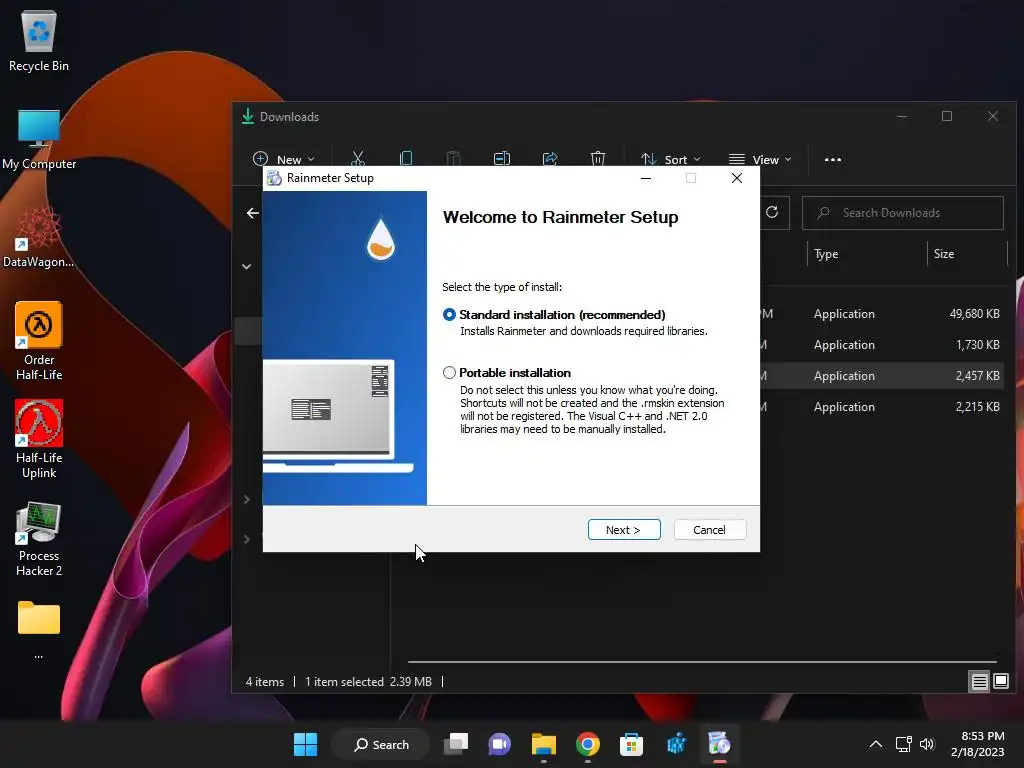The height and width of the screenshot is (768, 1024).
Task: Open File Explorer from taskbar
Action: click(543, 744)
